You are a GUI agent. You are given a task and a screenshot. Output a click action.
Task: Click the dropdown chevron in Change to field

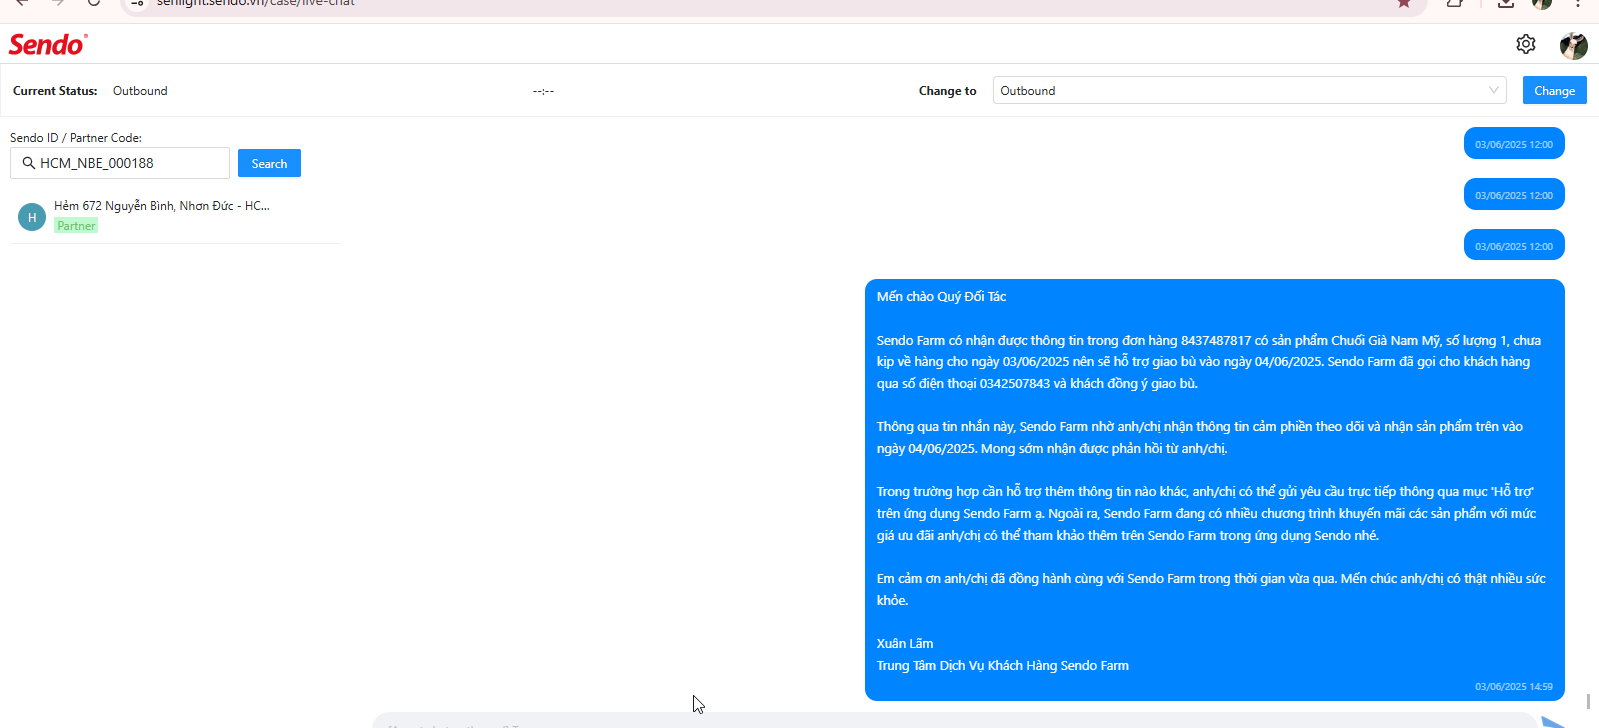[x=1494, y=90]
